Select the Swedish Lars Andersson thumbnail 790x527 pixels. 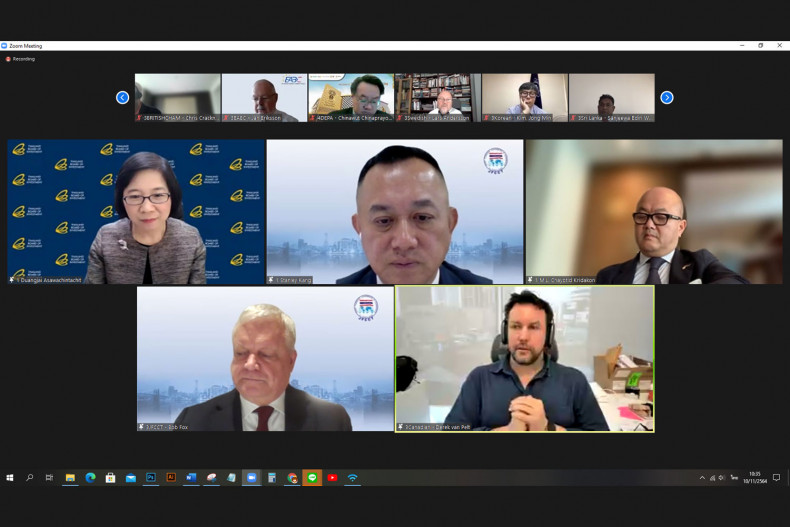(437, 98)
